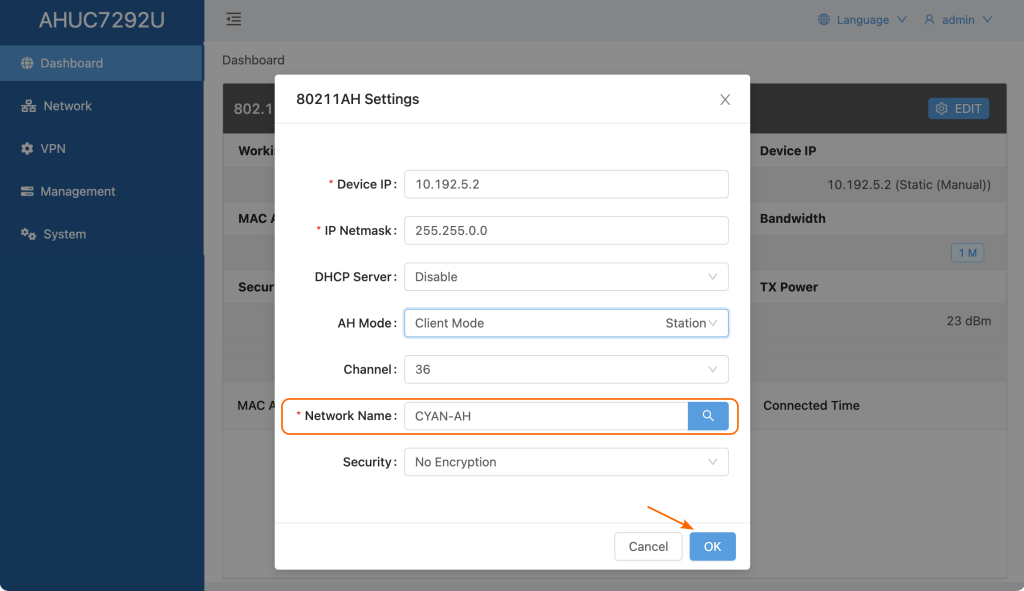The width and height of the screenshot is (1024, 591).
Task: Click the Device IP input field
Action: [566, 184]
